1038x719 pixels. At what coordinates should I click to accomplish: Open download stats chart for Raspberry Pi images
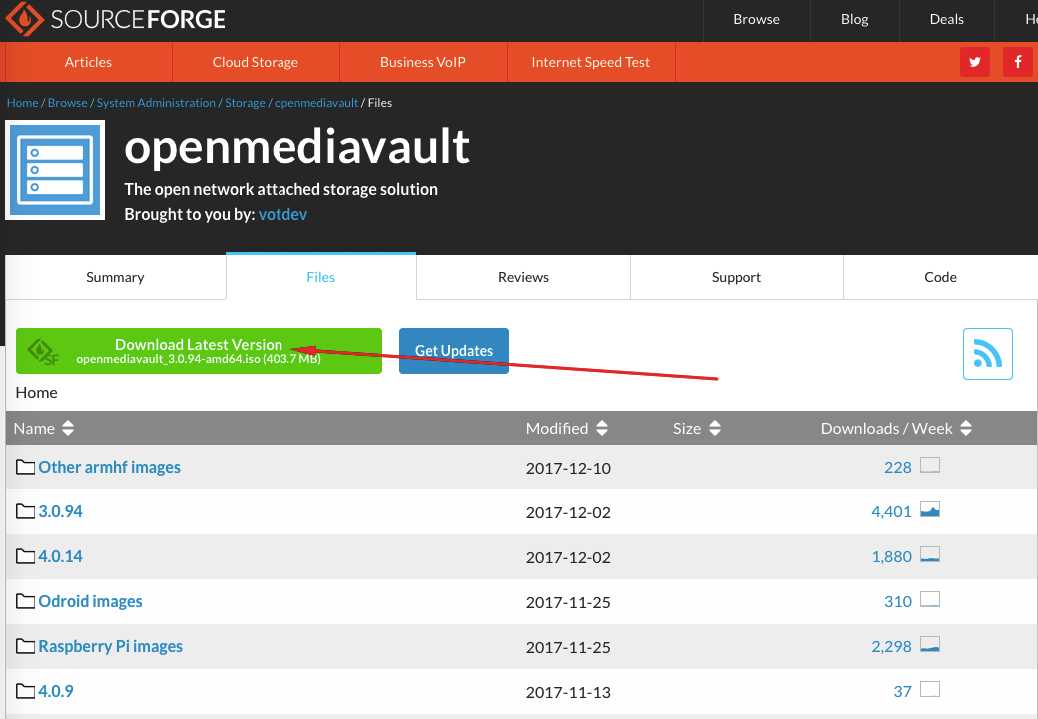point(930,644)
